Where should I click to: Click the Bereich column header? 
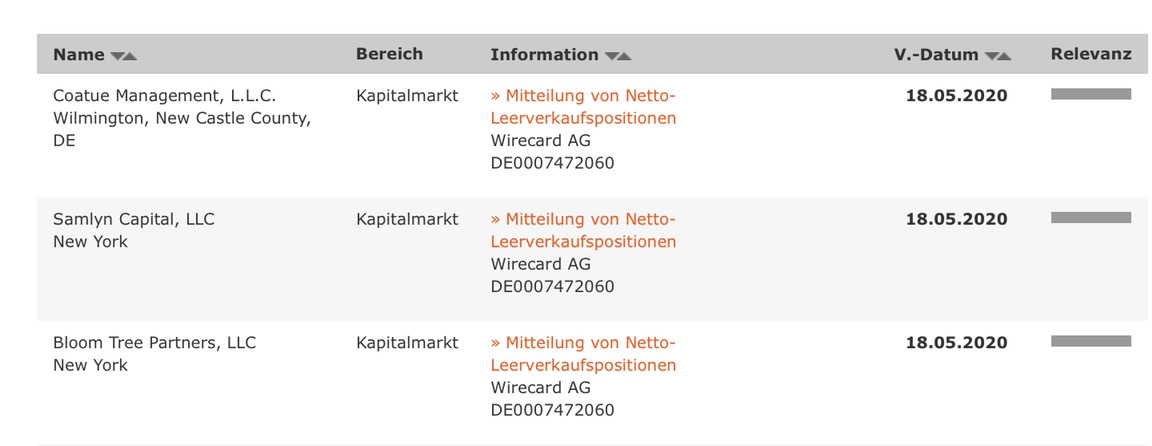389,54
